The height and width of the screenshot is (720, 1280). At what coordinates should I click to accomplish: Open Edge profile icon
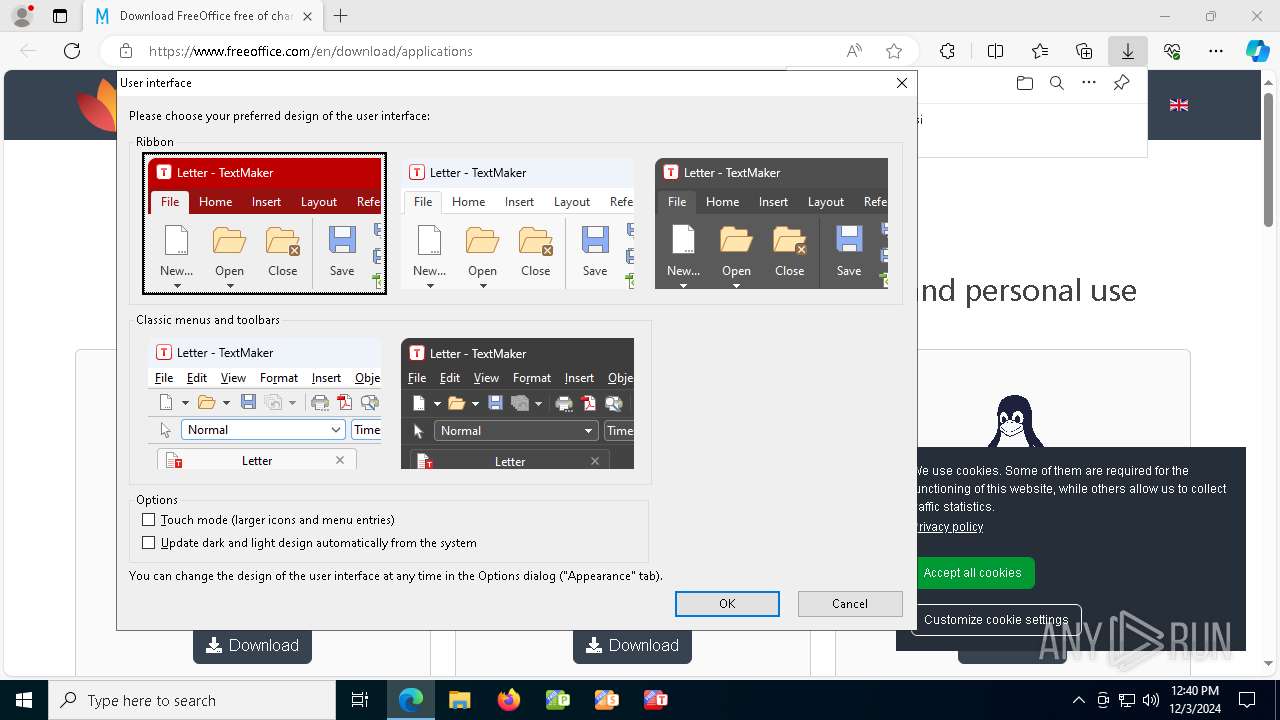click(22, 16)
